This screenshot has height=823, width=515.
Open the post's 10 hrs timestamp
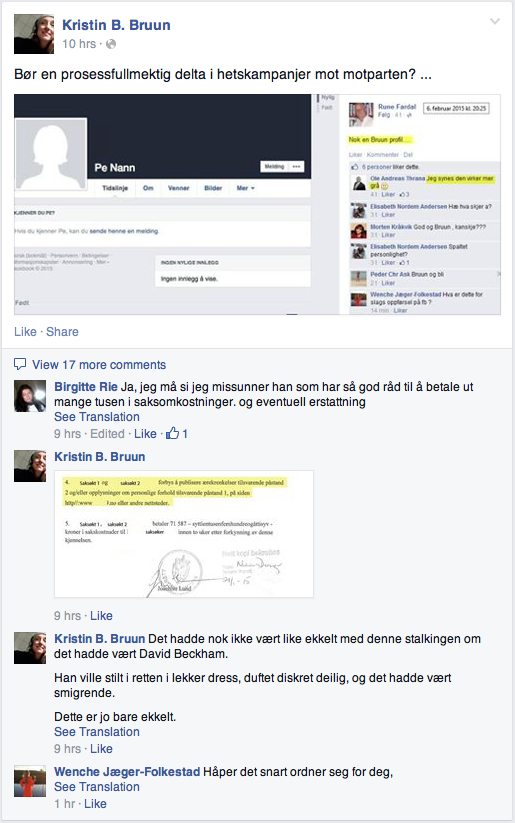point(79,44)
